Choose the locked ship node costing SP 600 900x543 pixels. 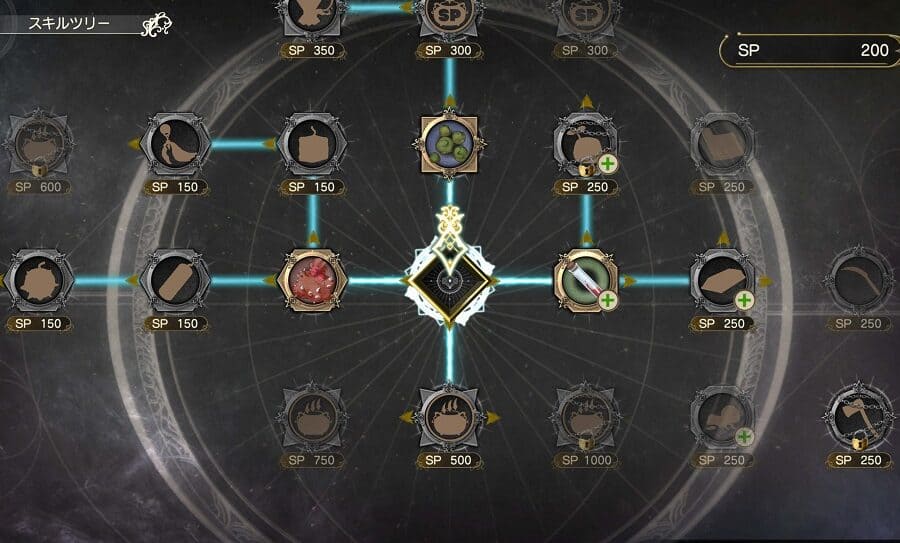point(39,143)
